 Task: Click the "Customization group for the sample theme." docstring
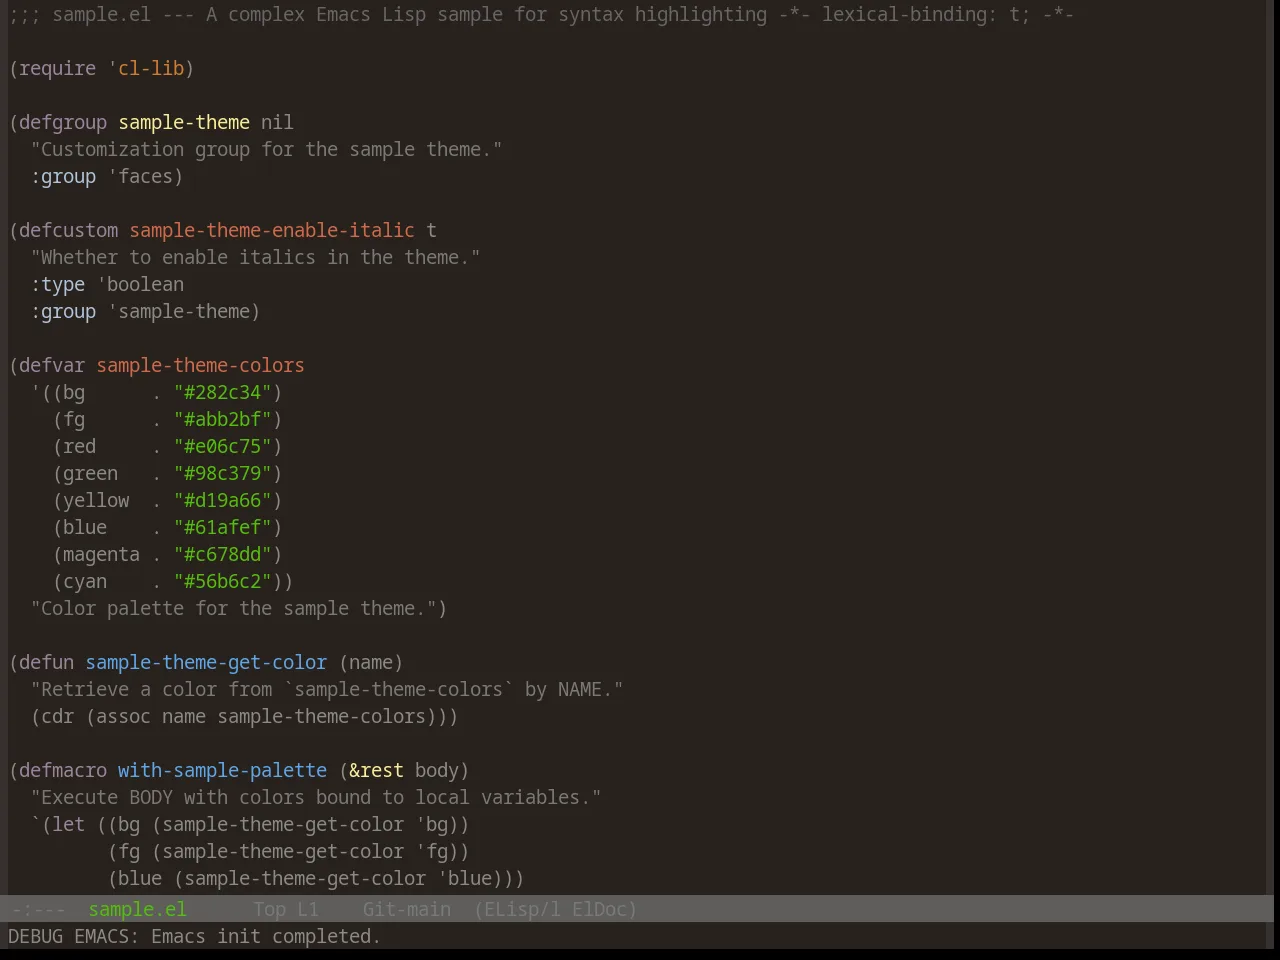coord(266,149)
